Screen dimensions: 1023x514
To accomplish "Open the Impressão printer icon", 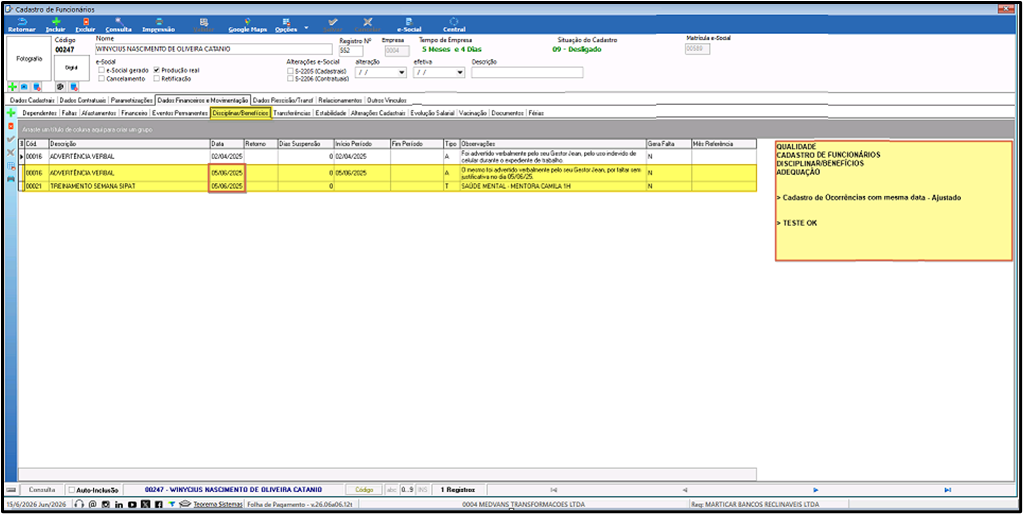I will pyautogui.click(x=159, y=22).
